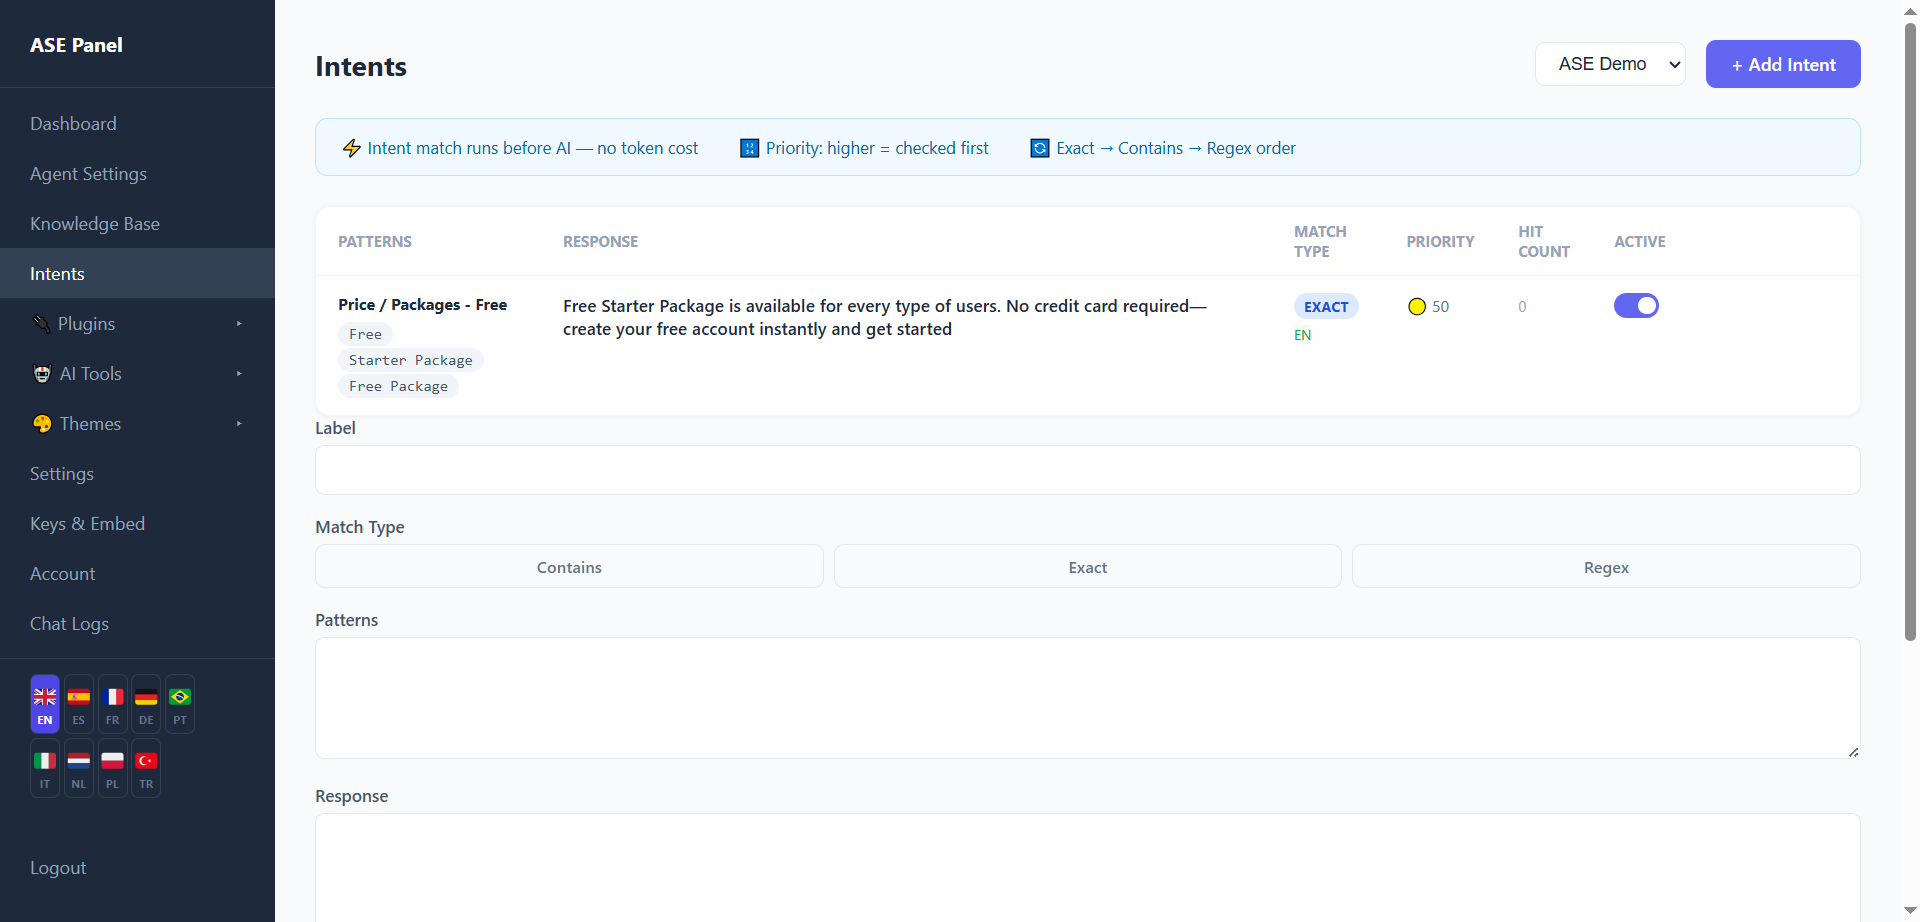
Task: Click the Patterns text area
Action: (1088, 698)
